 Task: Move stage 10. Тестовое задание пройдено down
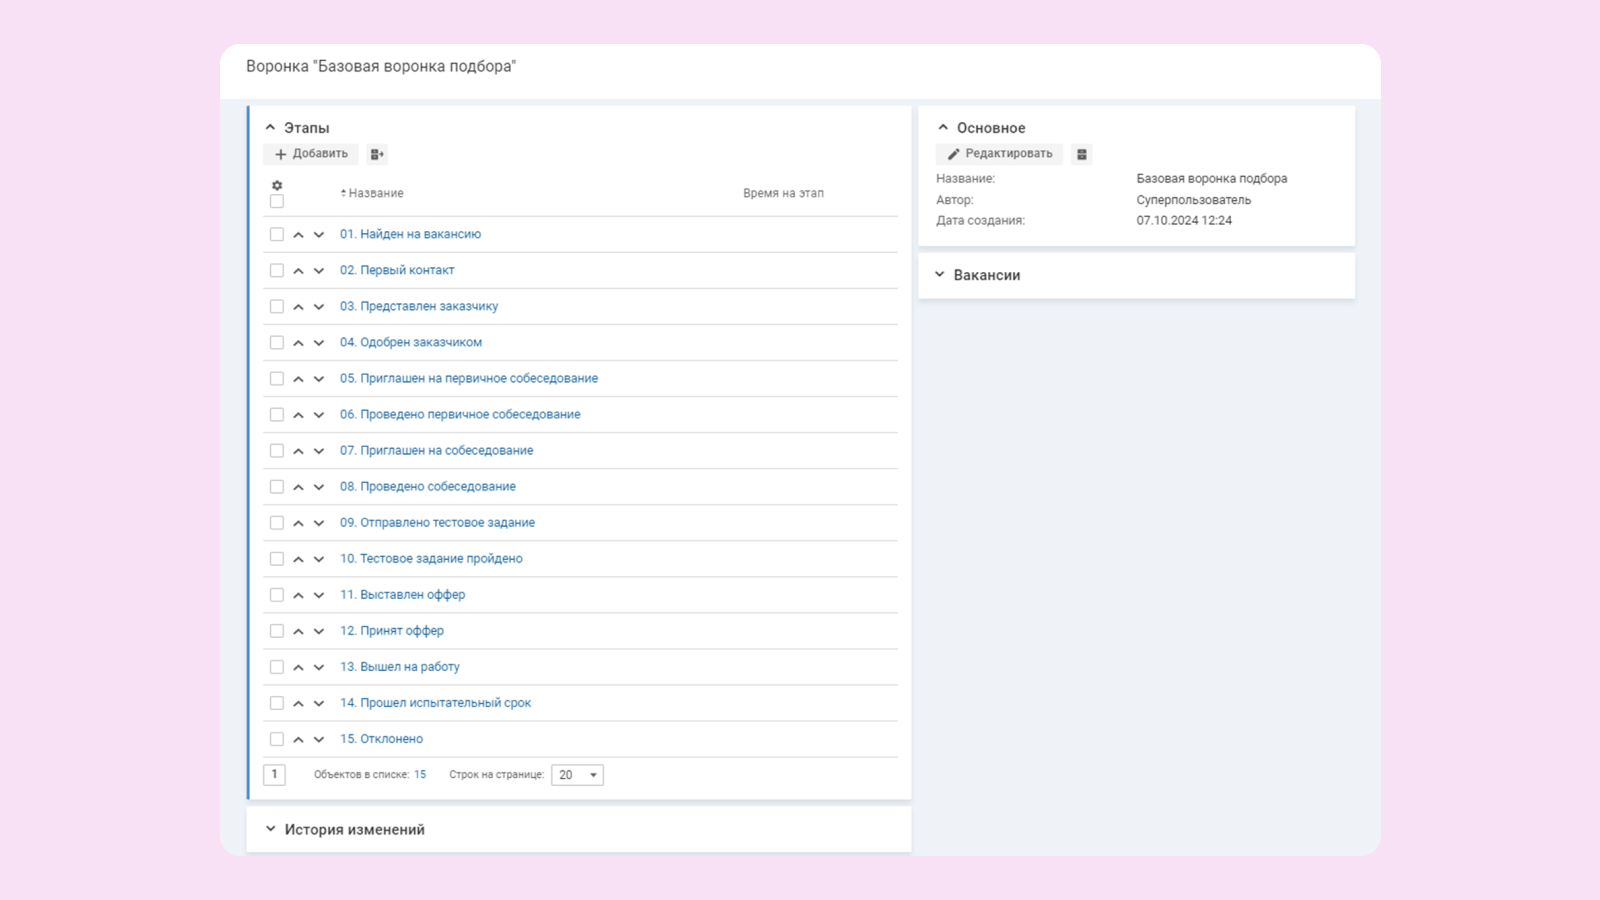pyautogui.click(x=319, y=559)
